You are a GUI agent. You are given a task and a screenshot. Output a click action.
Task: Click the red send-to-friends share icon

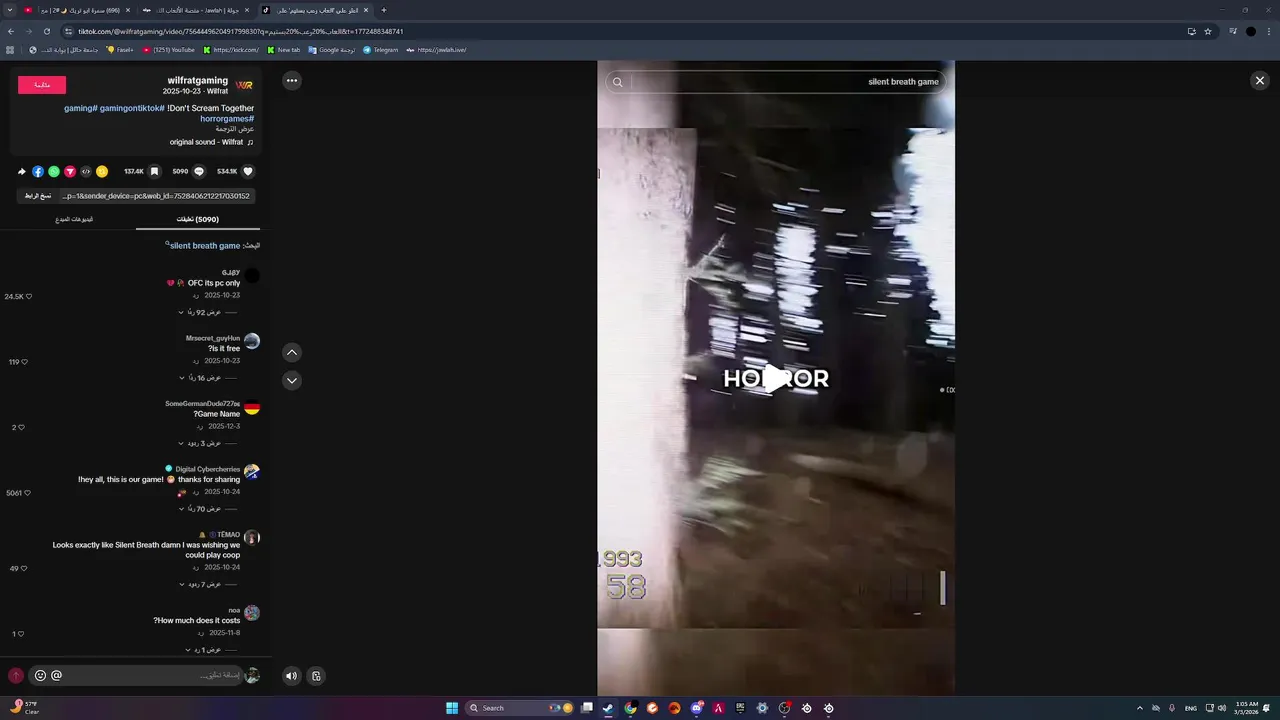tap(70, 171)
